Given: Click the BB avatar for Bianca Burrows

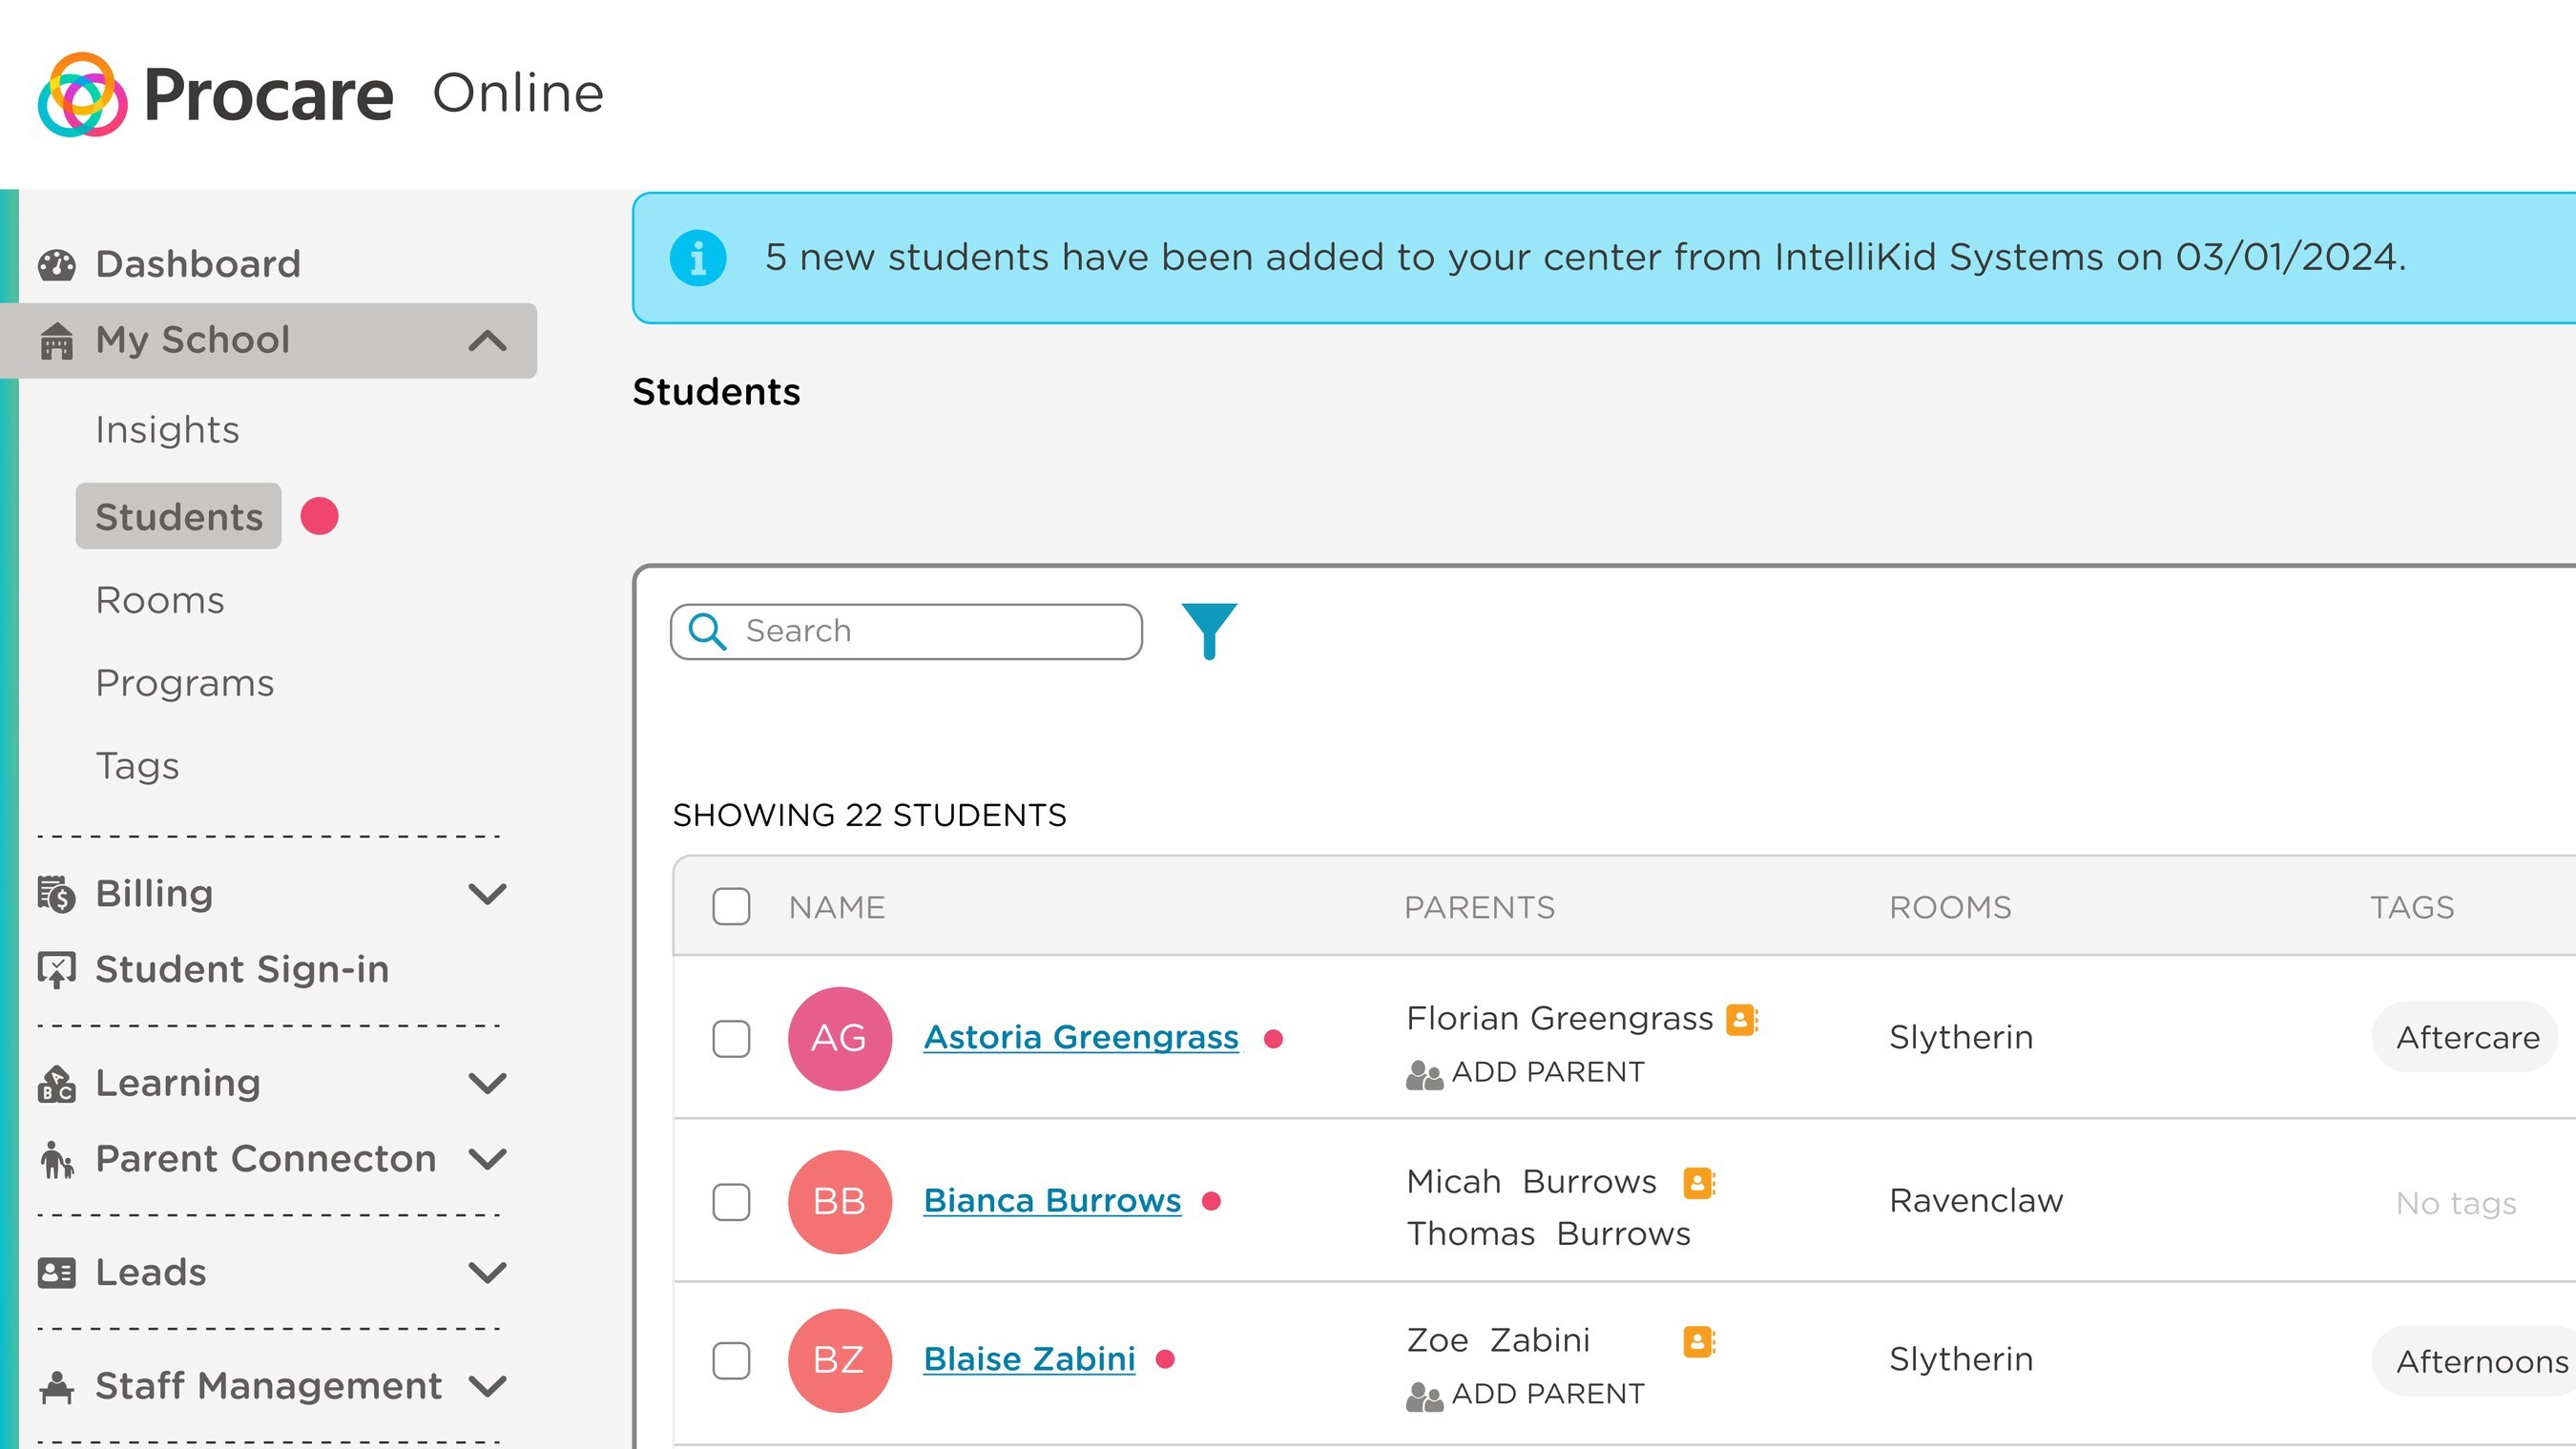Looking at the screenshot, I should coord(838,1201).
